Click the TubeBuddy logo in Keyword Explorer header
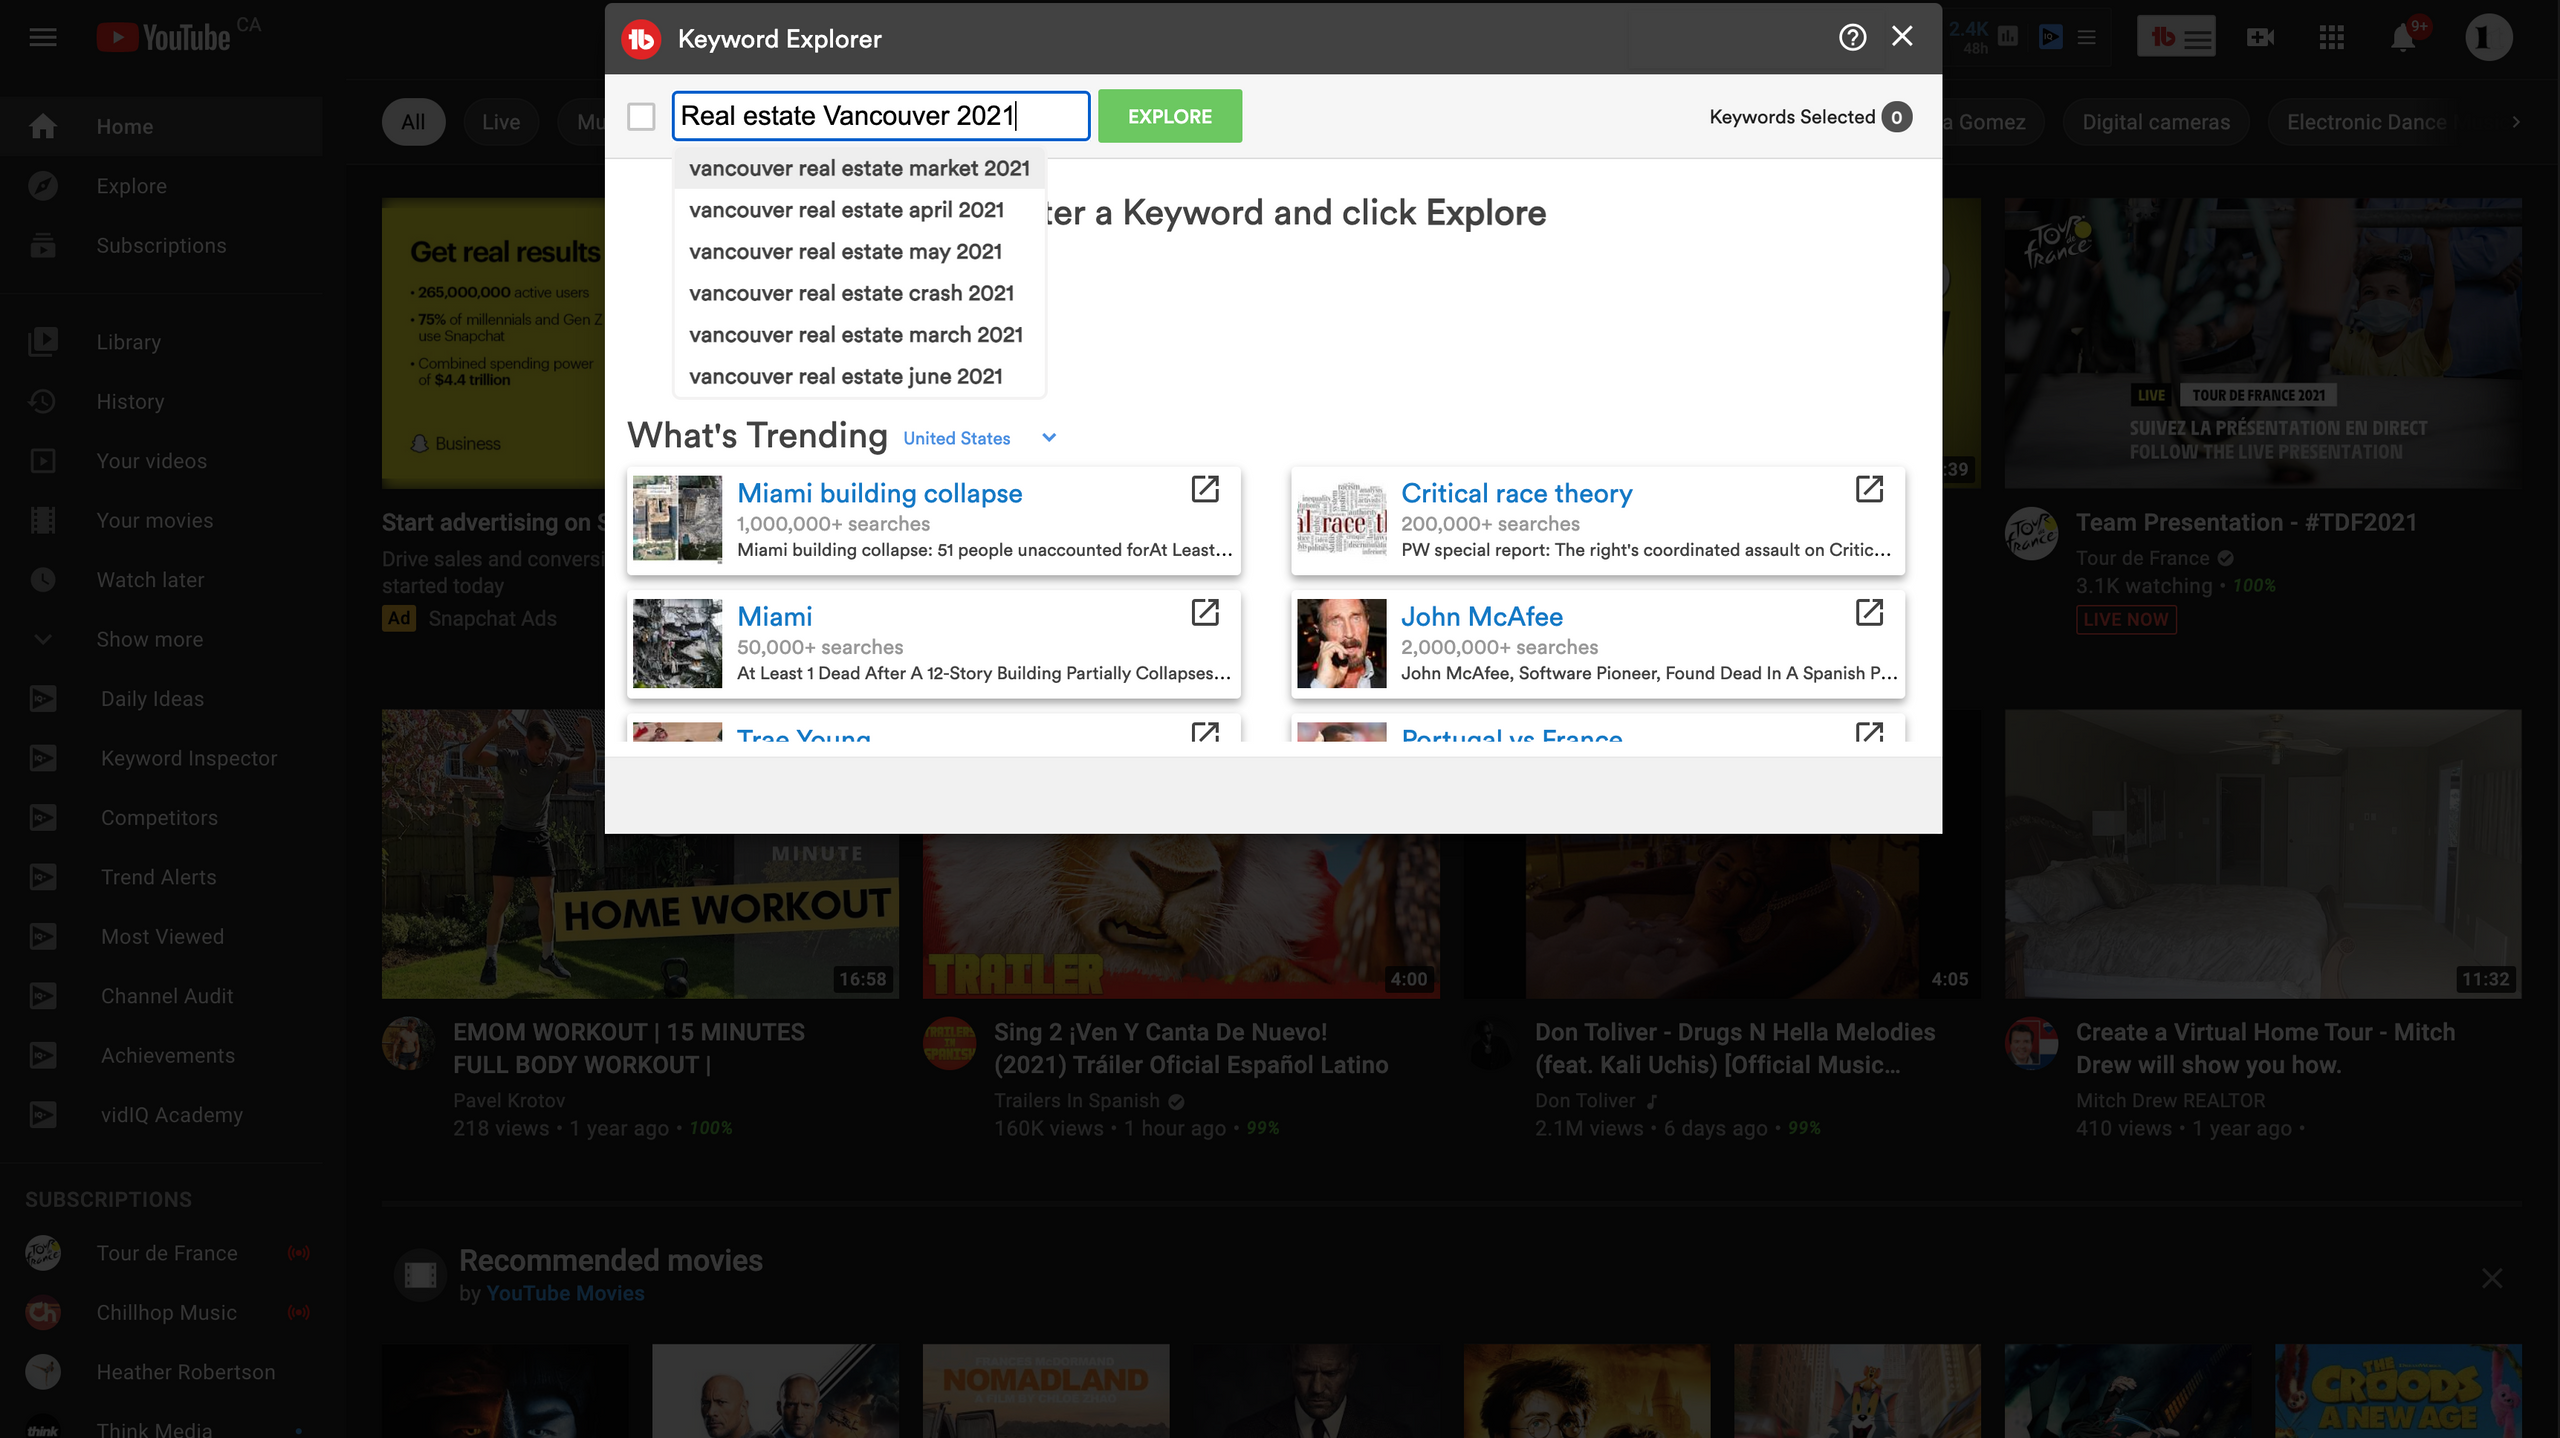Viewport: 2560px width, 1438px height. pos(641,39)
